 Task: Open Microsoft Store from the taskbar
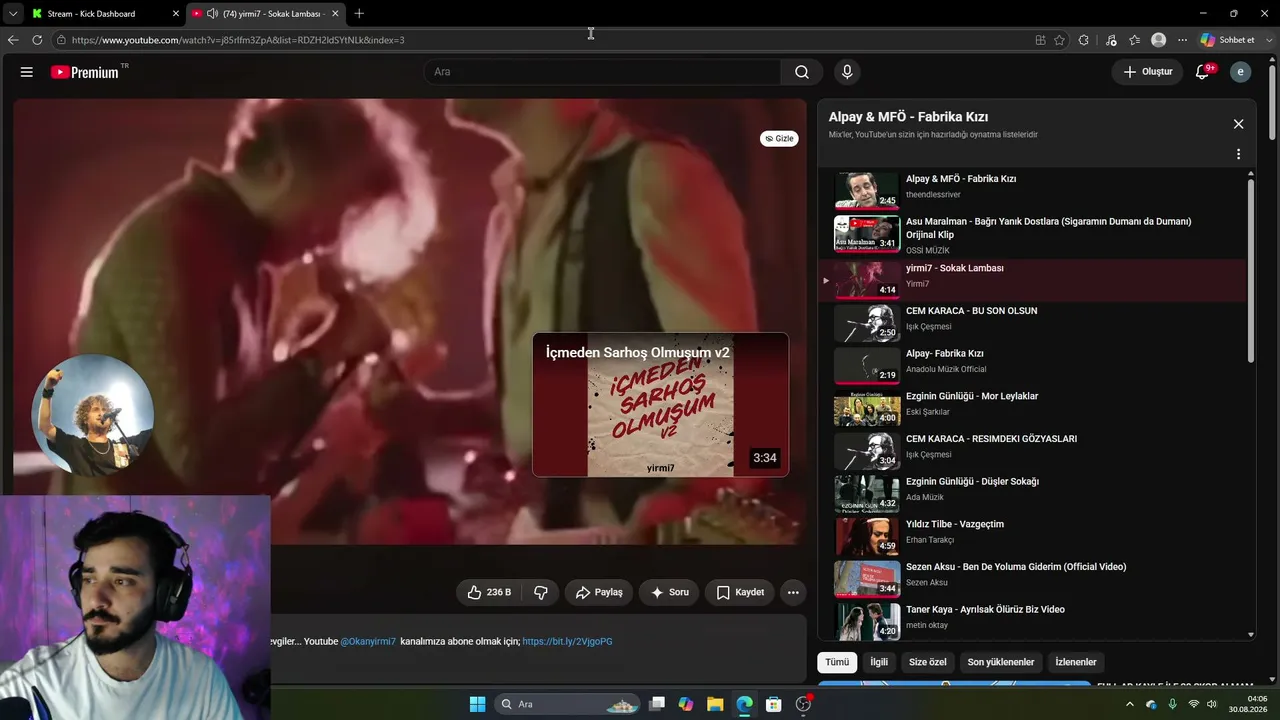click(773, 704)
